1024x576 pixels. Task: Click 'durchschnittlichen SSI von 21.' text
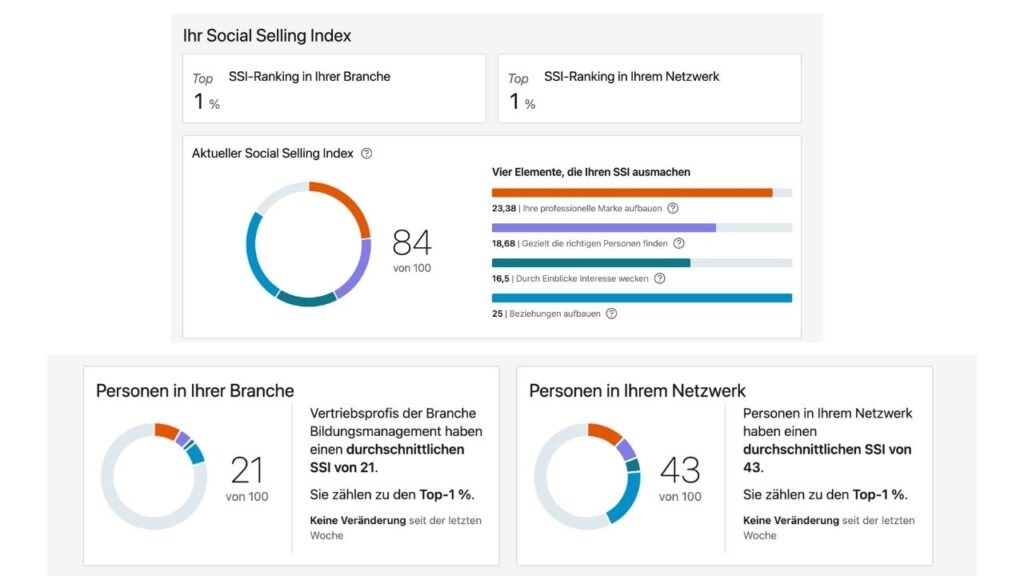387,458
